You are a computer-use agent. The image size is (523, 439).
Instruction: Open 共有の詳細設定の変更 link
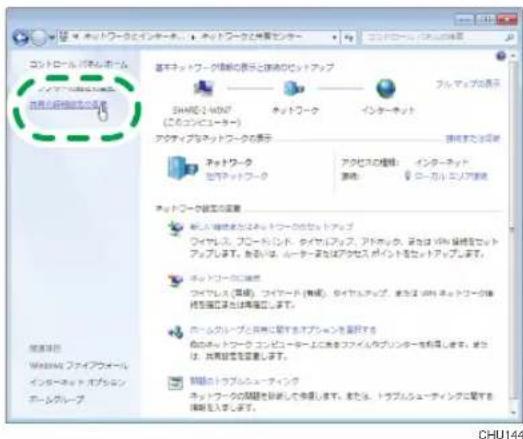pos(68,105)
